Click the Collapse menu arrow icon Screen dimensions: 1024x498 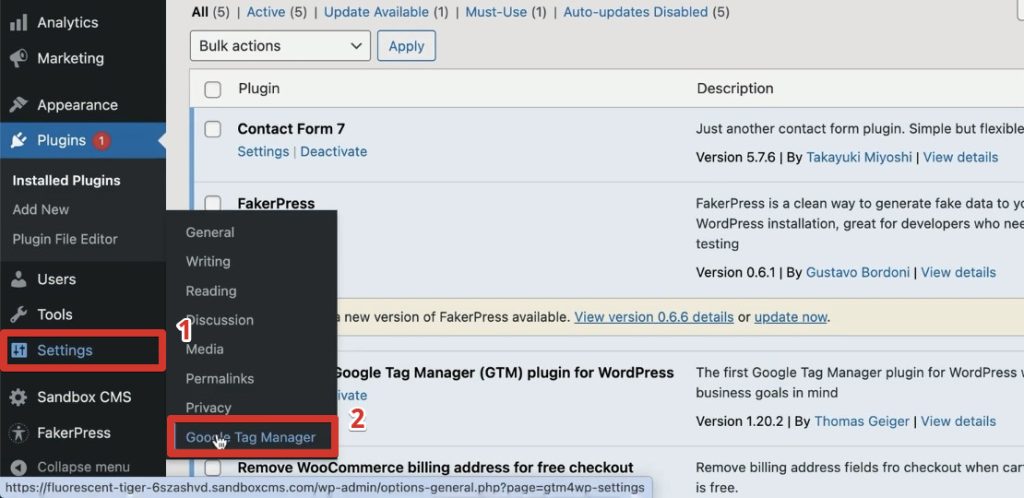(x=18, y=467)
